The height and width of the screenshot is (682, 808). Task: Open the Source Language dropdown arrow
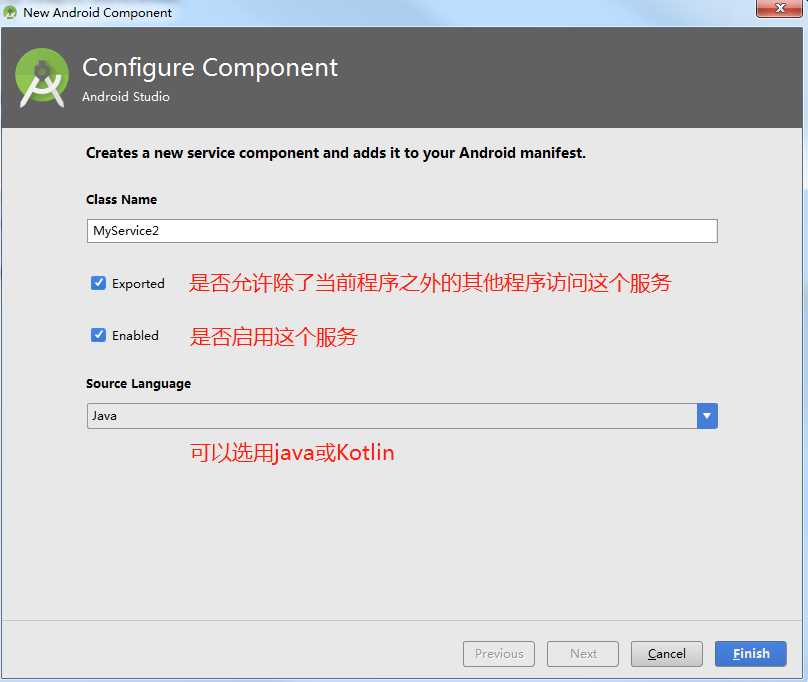point(707,416)
